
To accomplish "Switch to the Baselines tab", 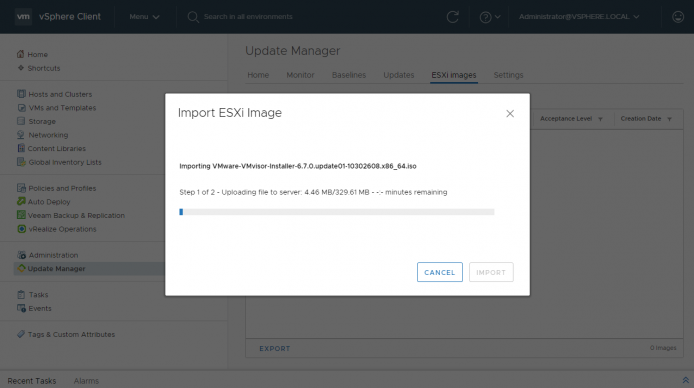I will (349, 75).
